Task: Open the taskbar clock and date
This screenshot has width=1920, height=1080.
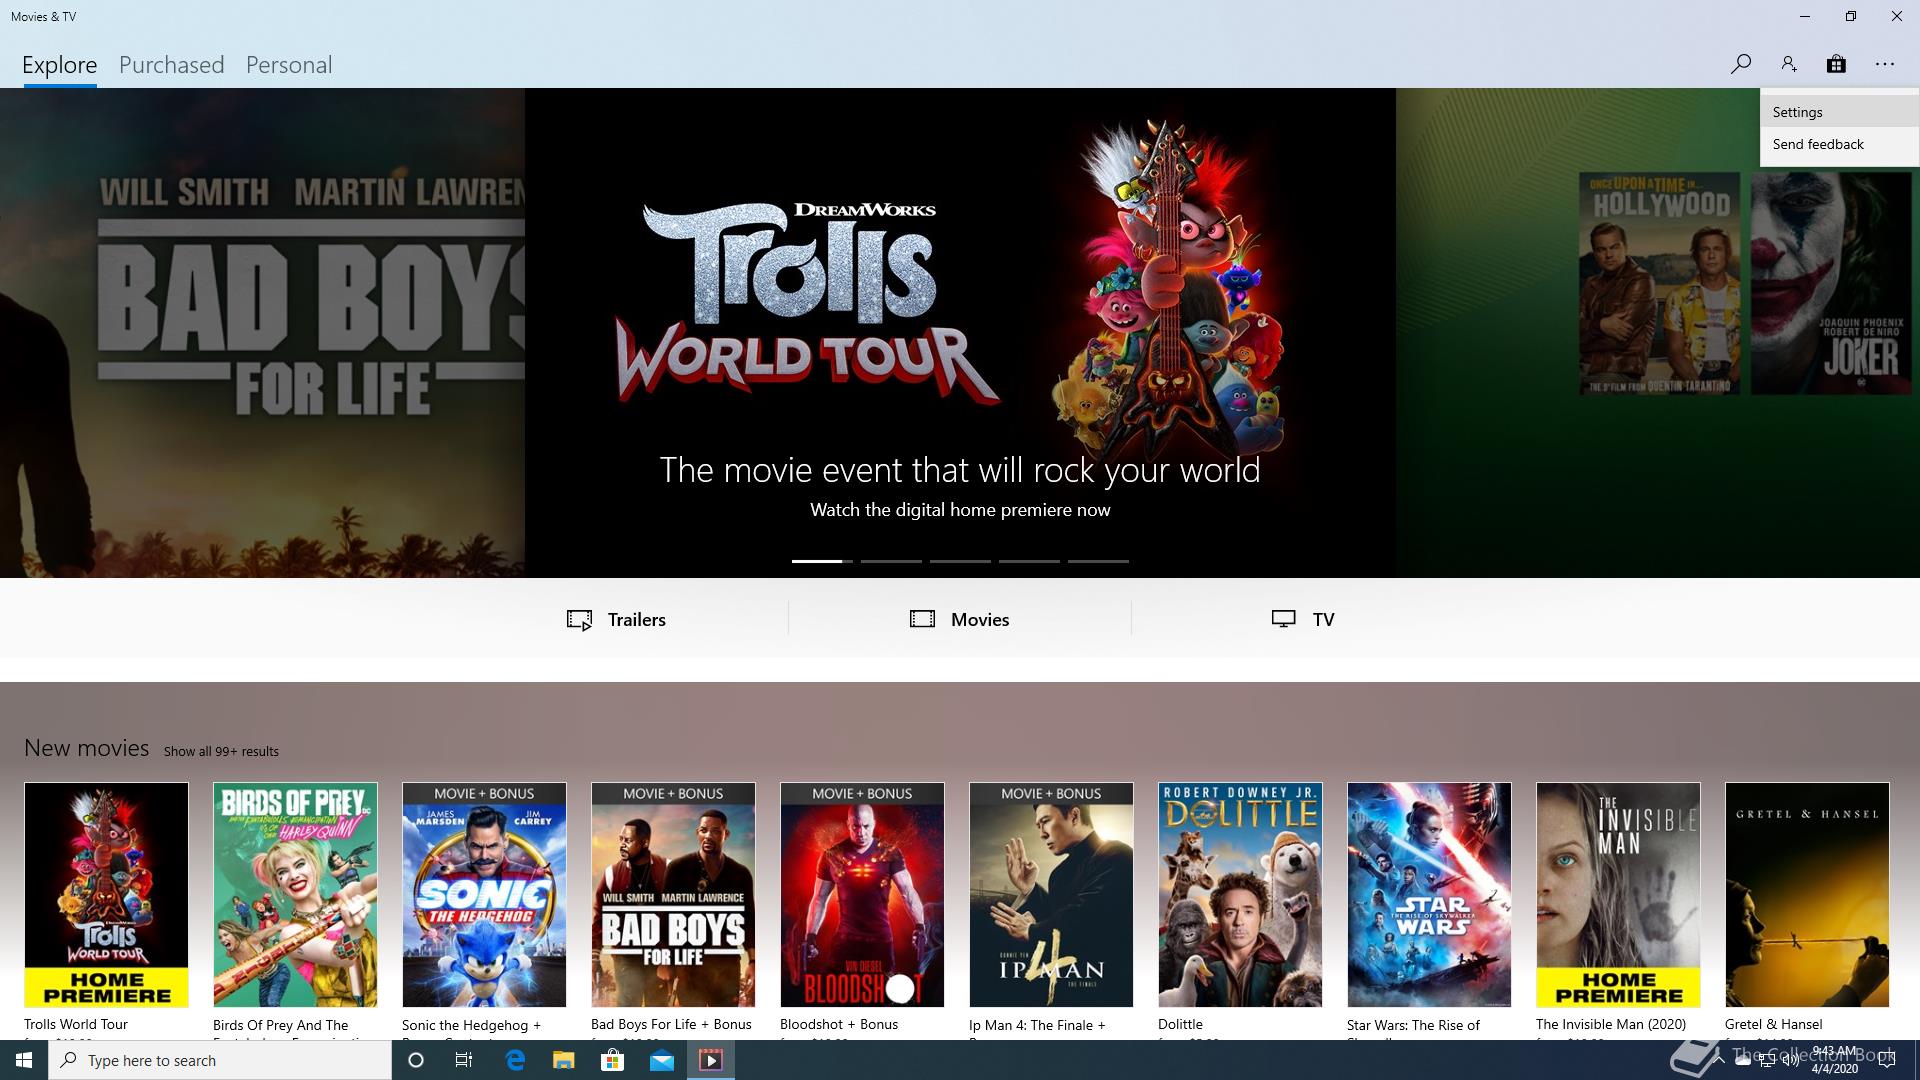Action: [1835, 1060]
